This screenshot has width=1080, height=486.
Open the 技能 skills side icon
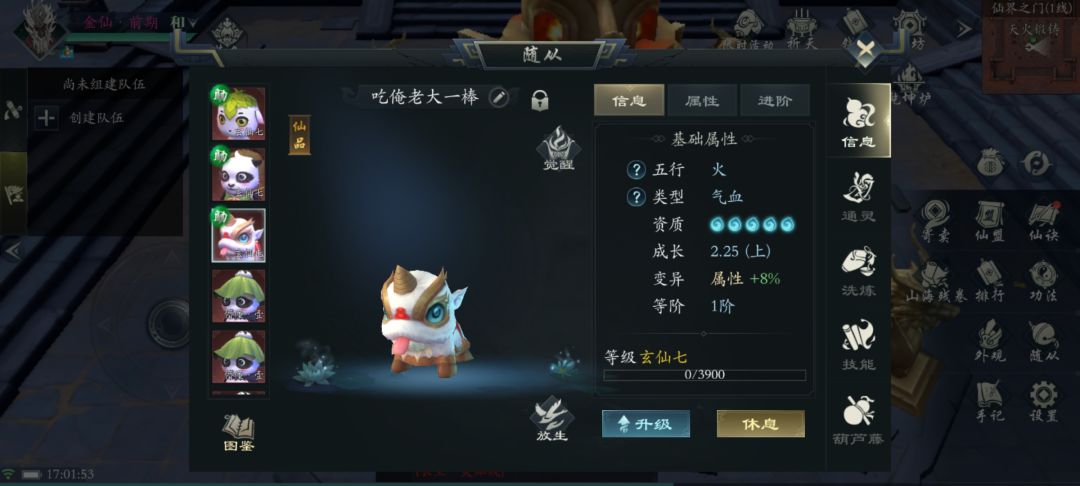click(x=858, y=346)
